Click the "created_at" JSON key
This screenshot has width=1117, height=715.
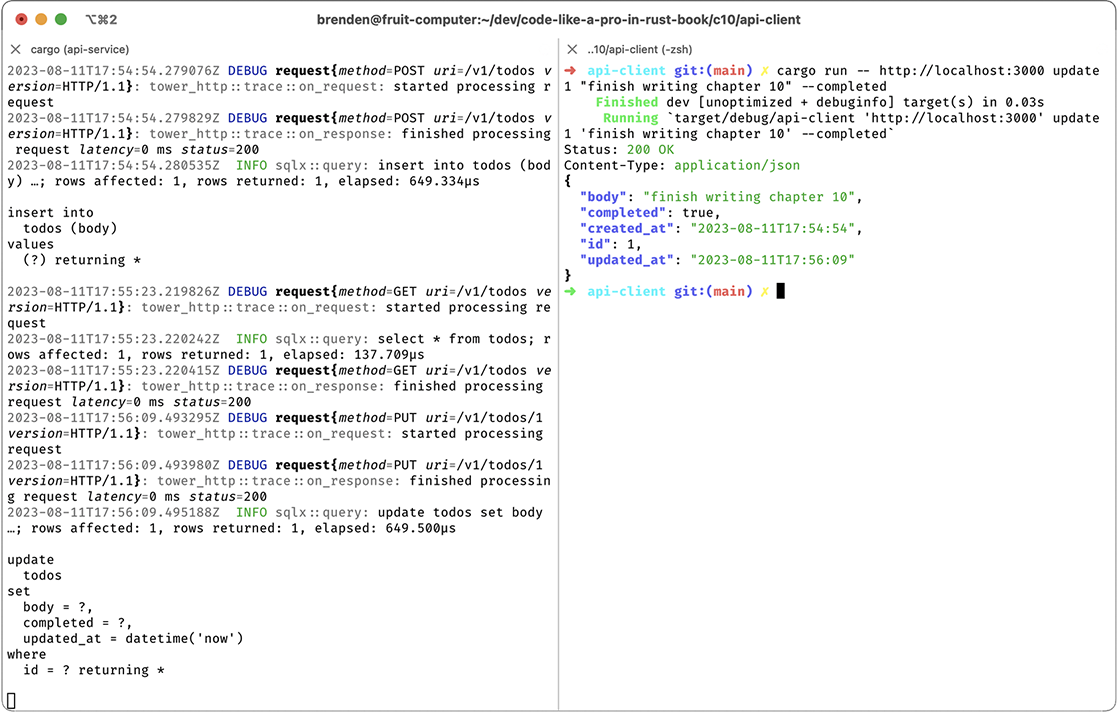pyautogui.click(x=627, y=229)
